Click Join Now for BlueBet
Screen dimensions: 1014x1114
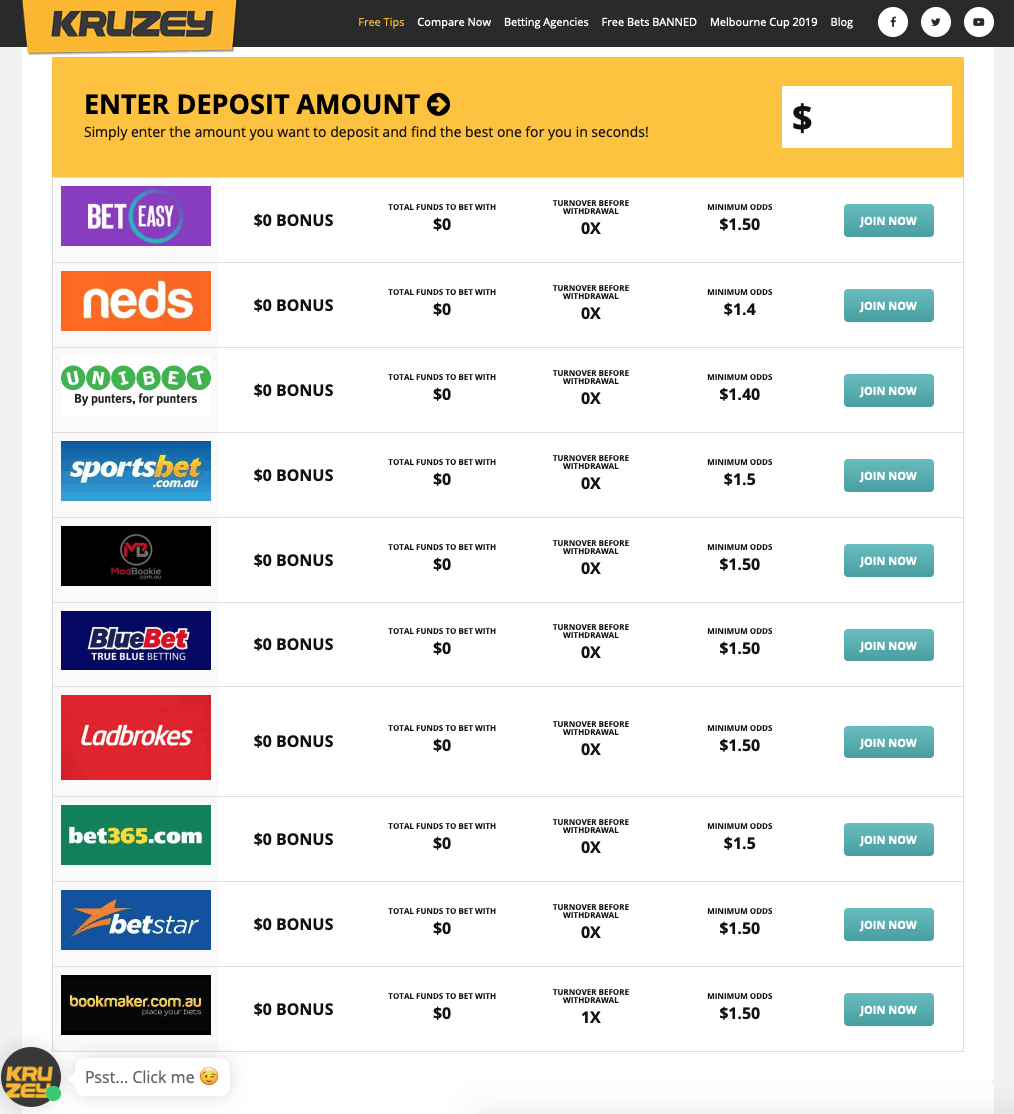888,646
